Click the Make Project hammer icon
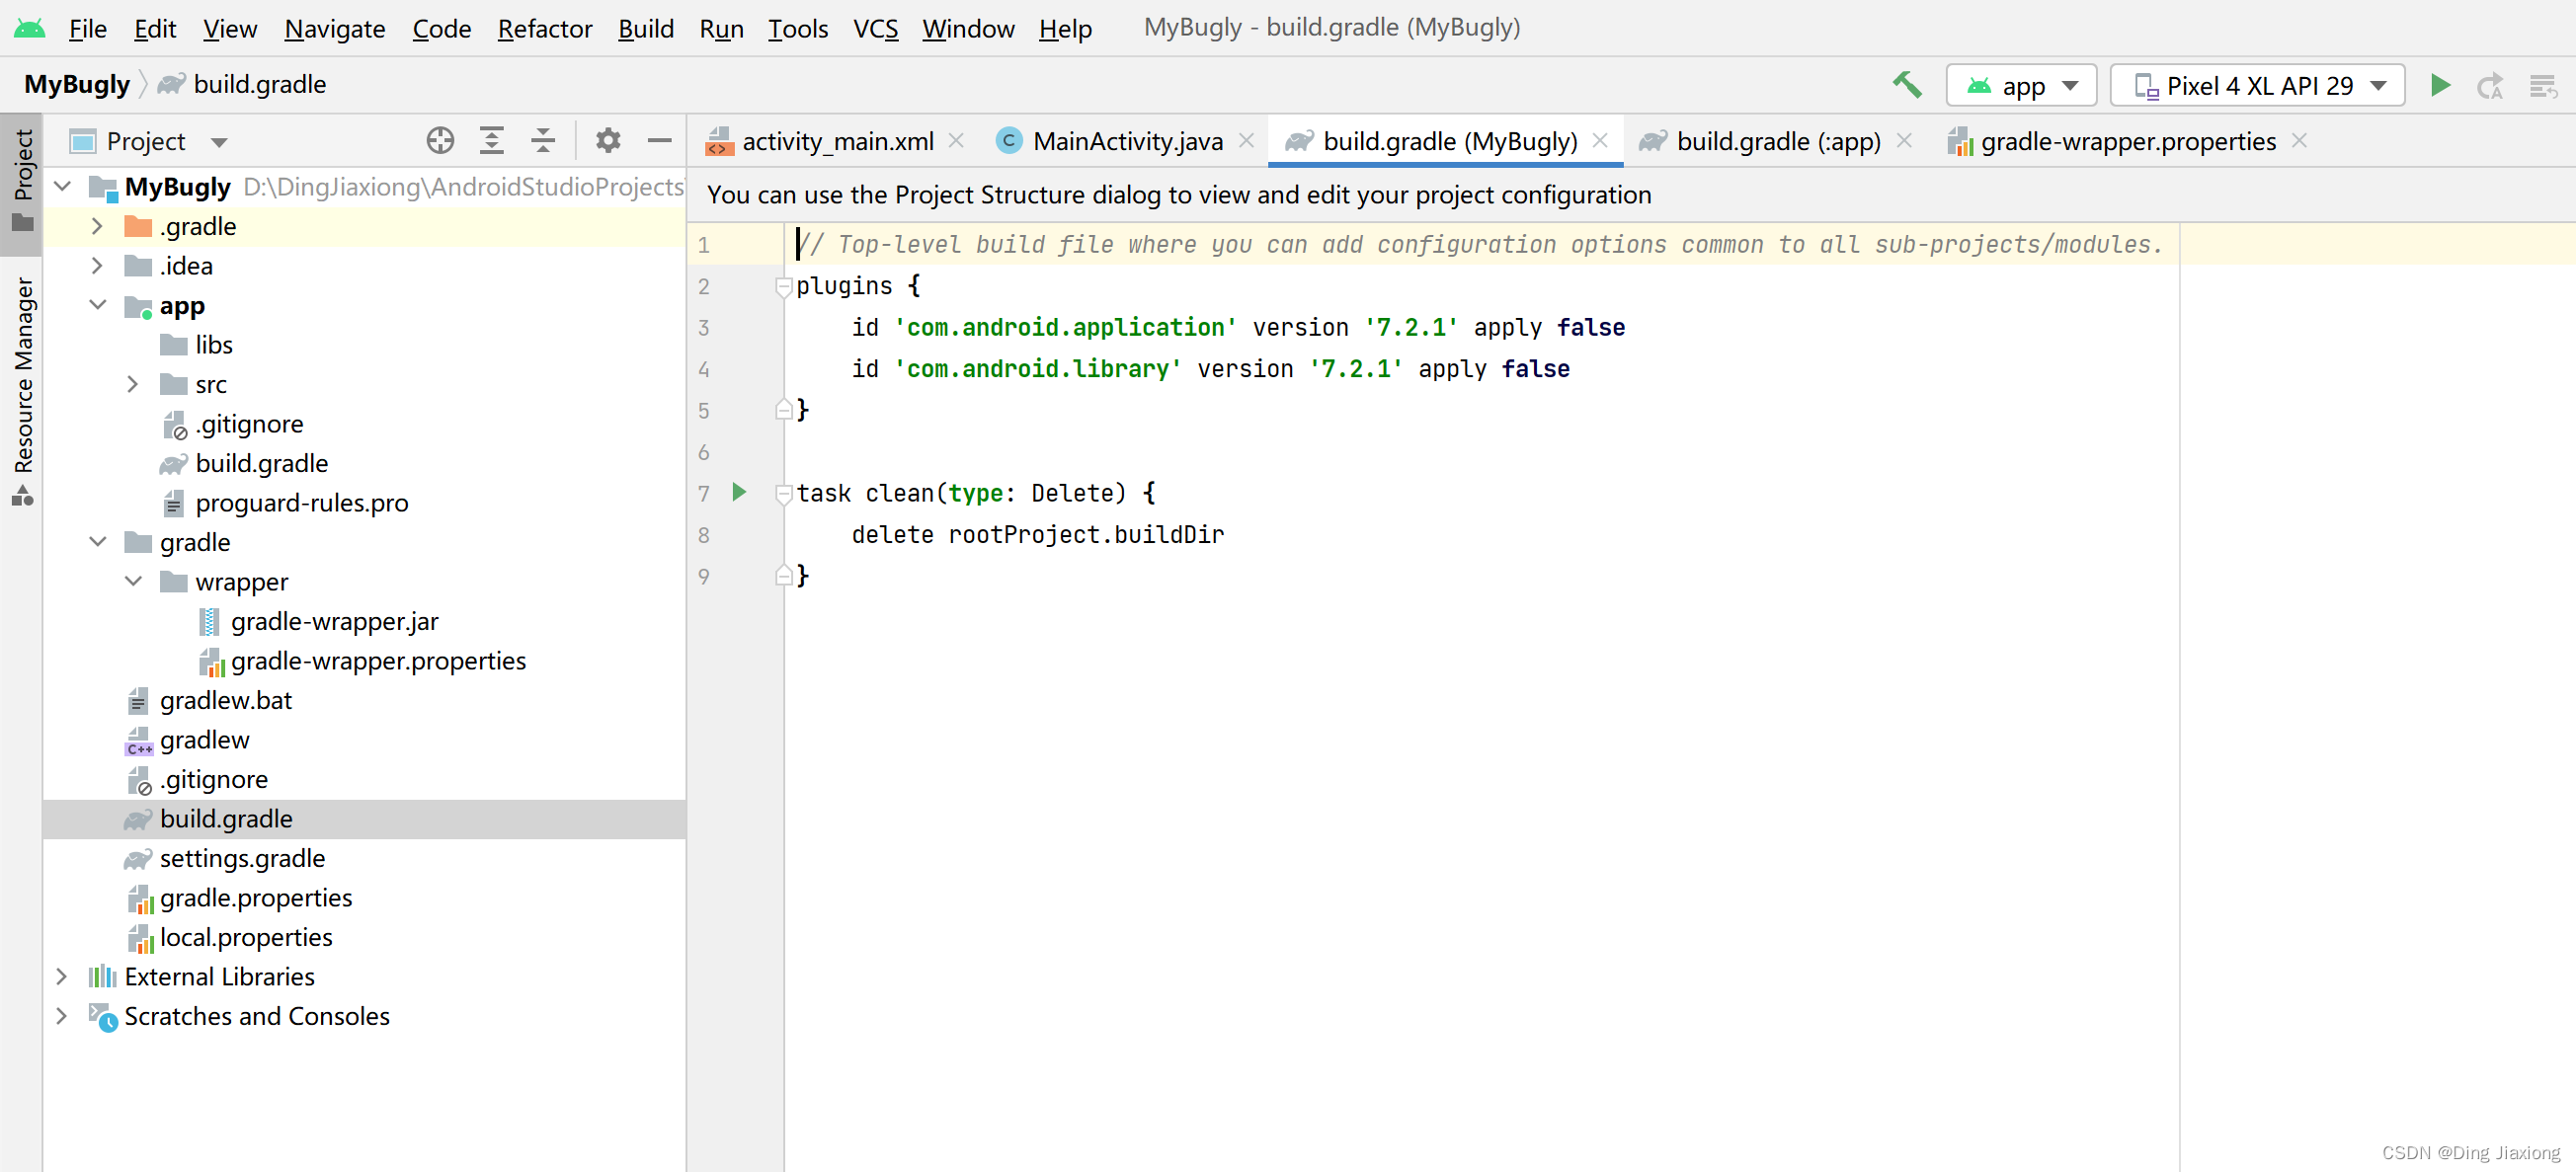This screenshot has height=1172, width=2576. (1906, 85)
